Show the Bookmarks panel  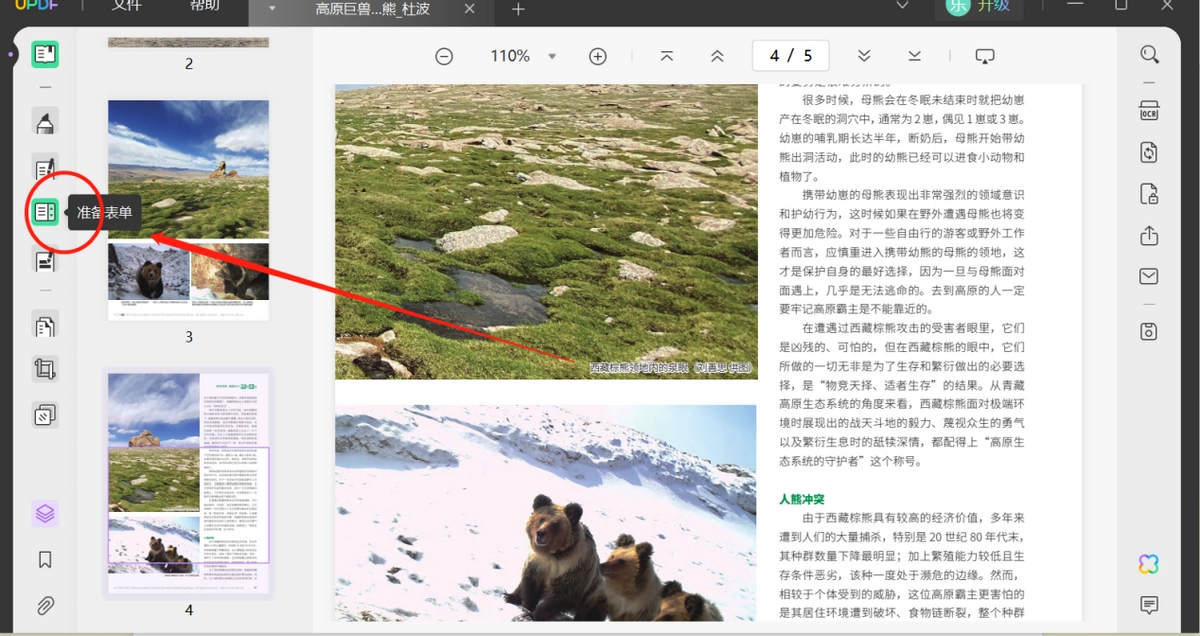(x=45, y=560)
